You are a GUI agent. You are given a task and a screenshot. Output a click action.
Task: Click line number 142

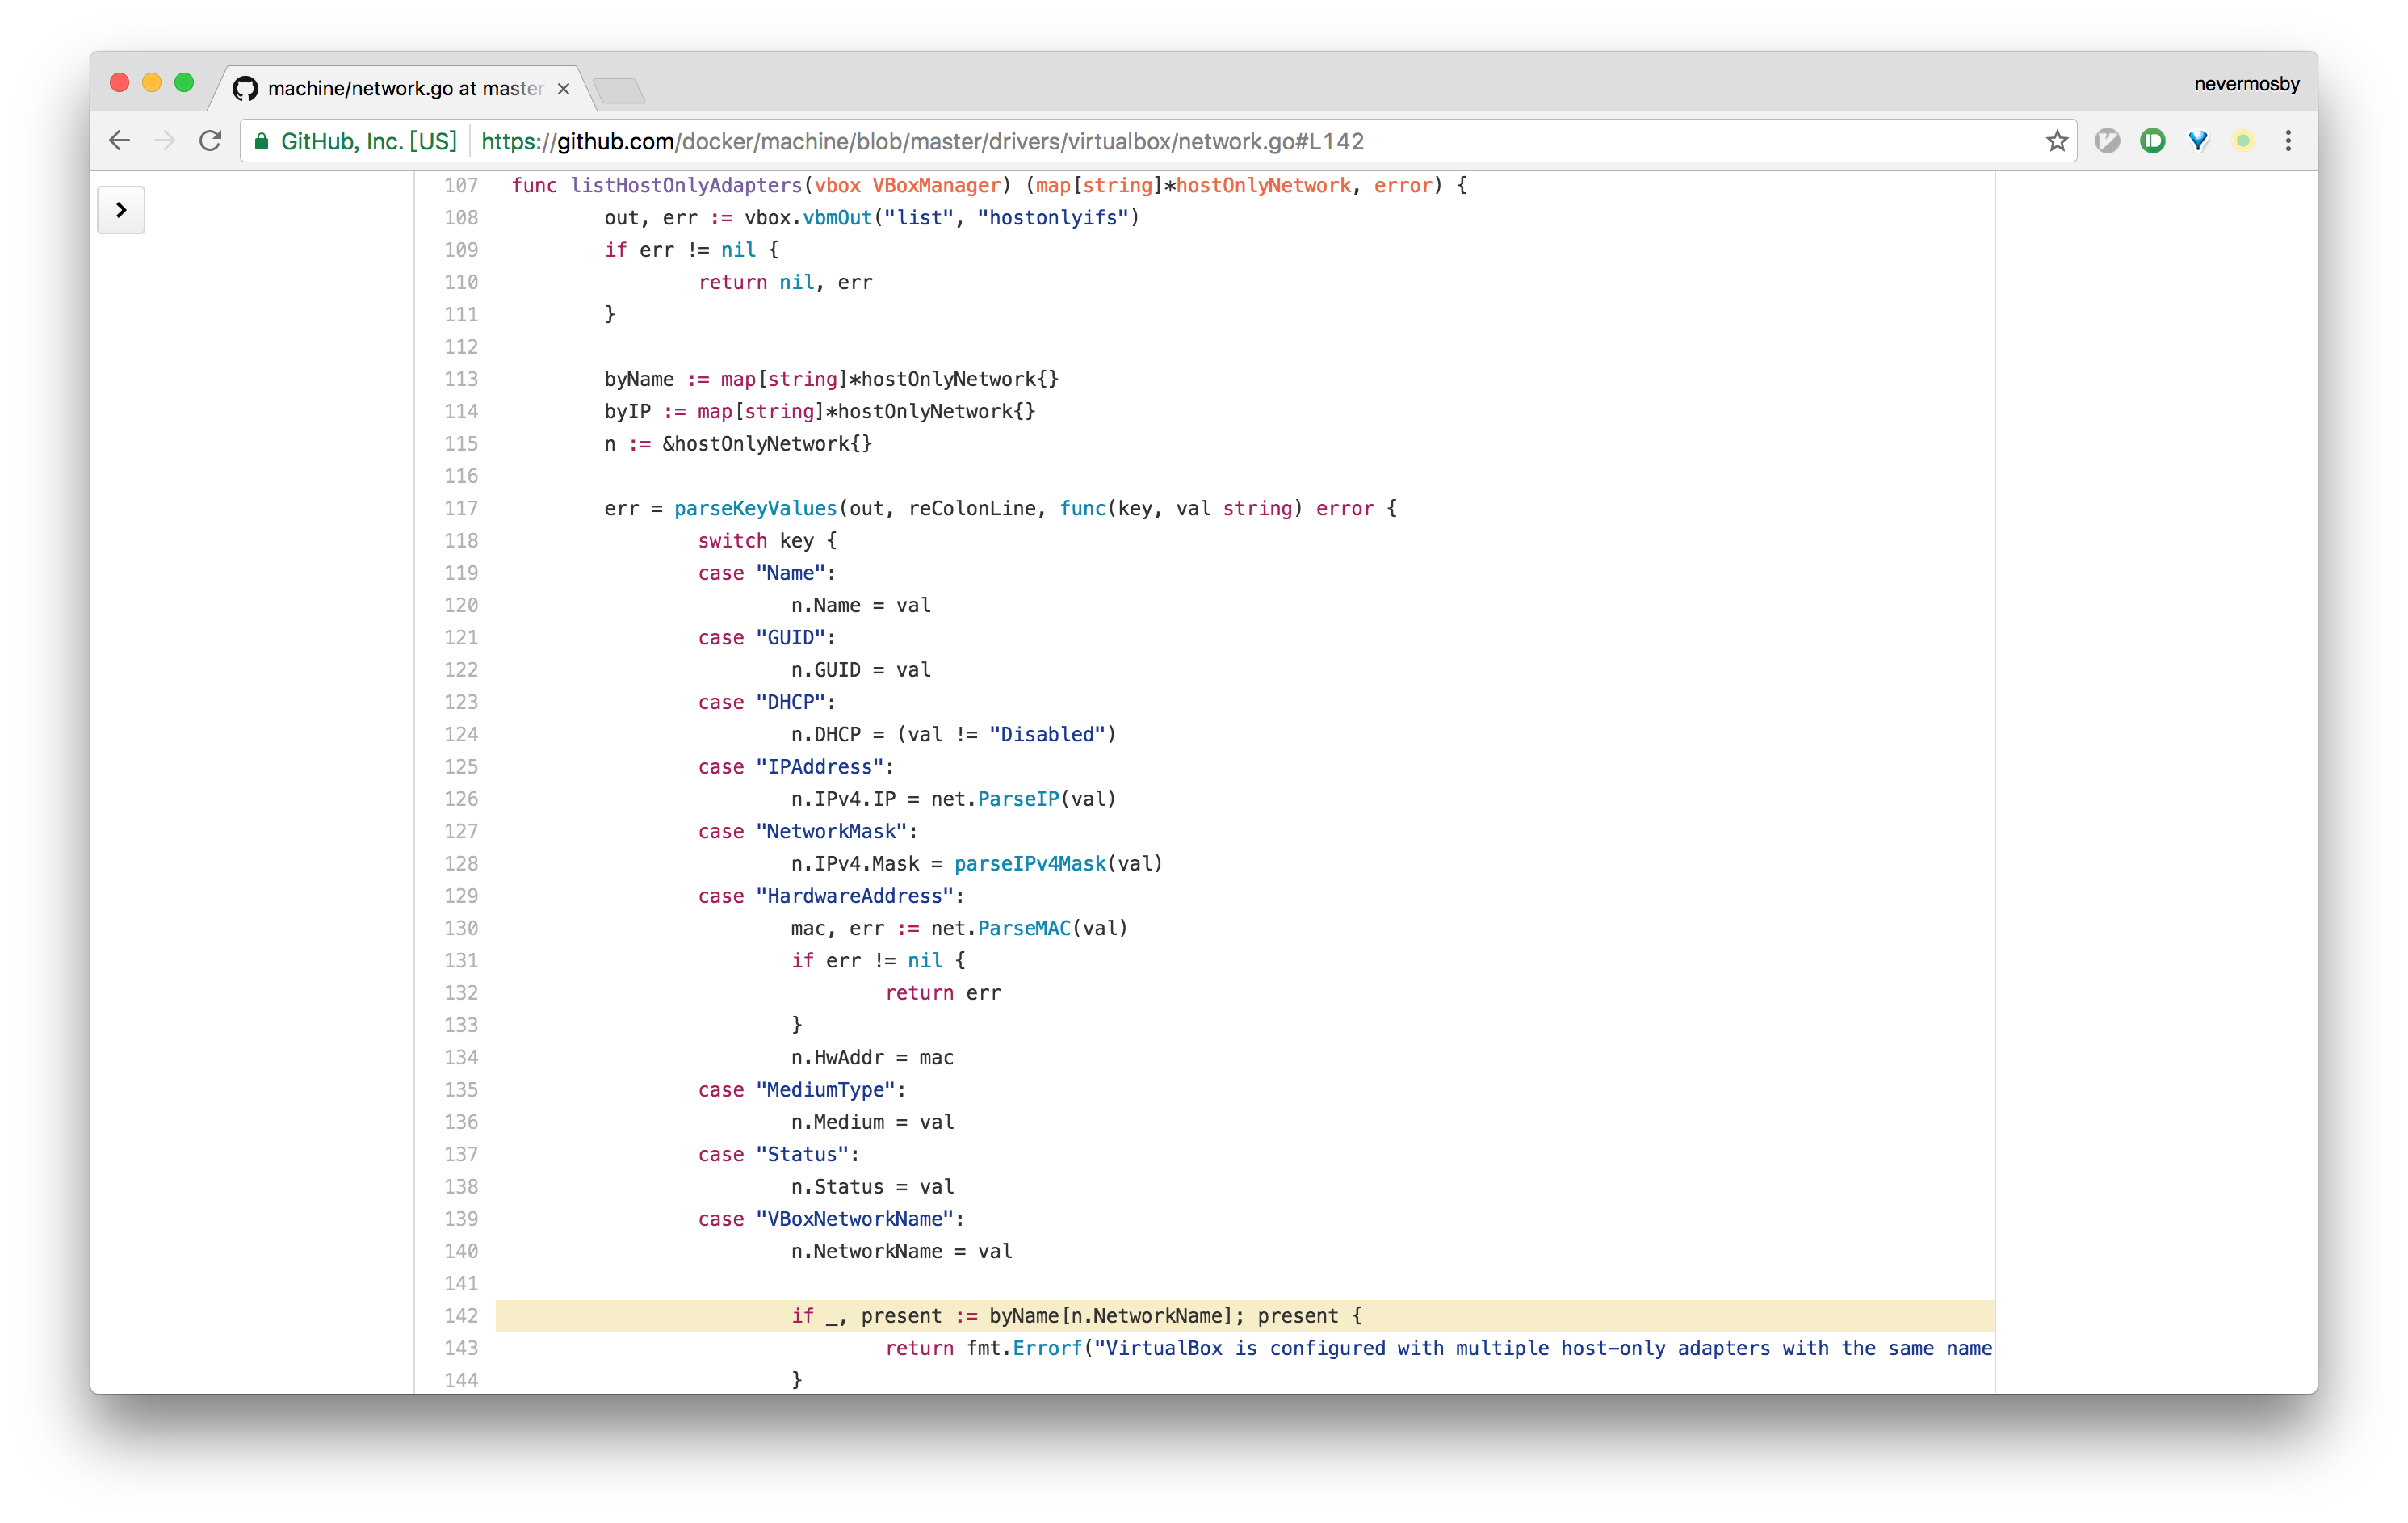(461, 1316)
